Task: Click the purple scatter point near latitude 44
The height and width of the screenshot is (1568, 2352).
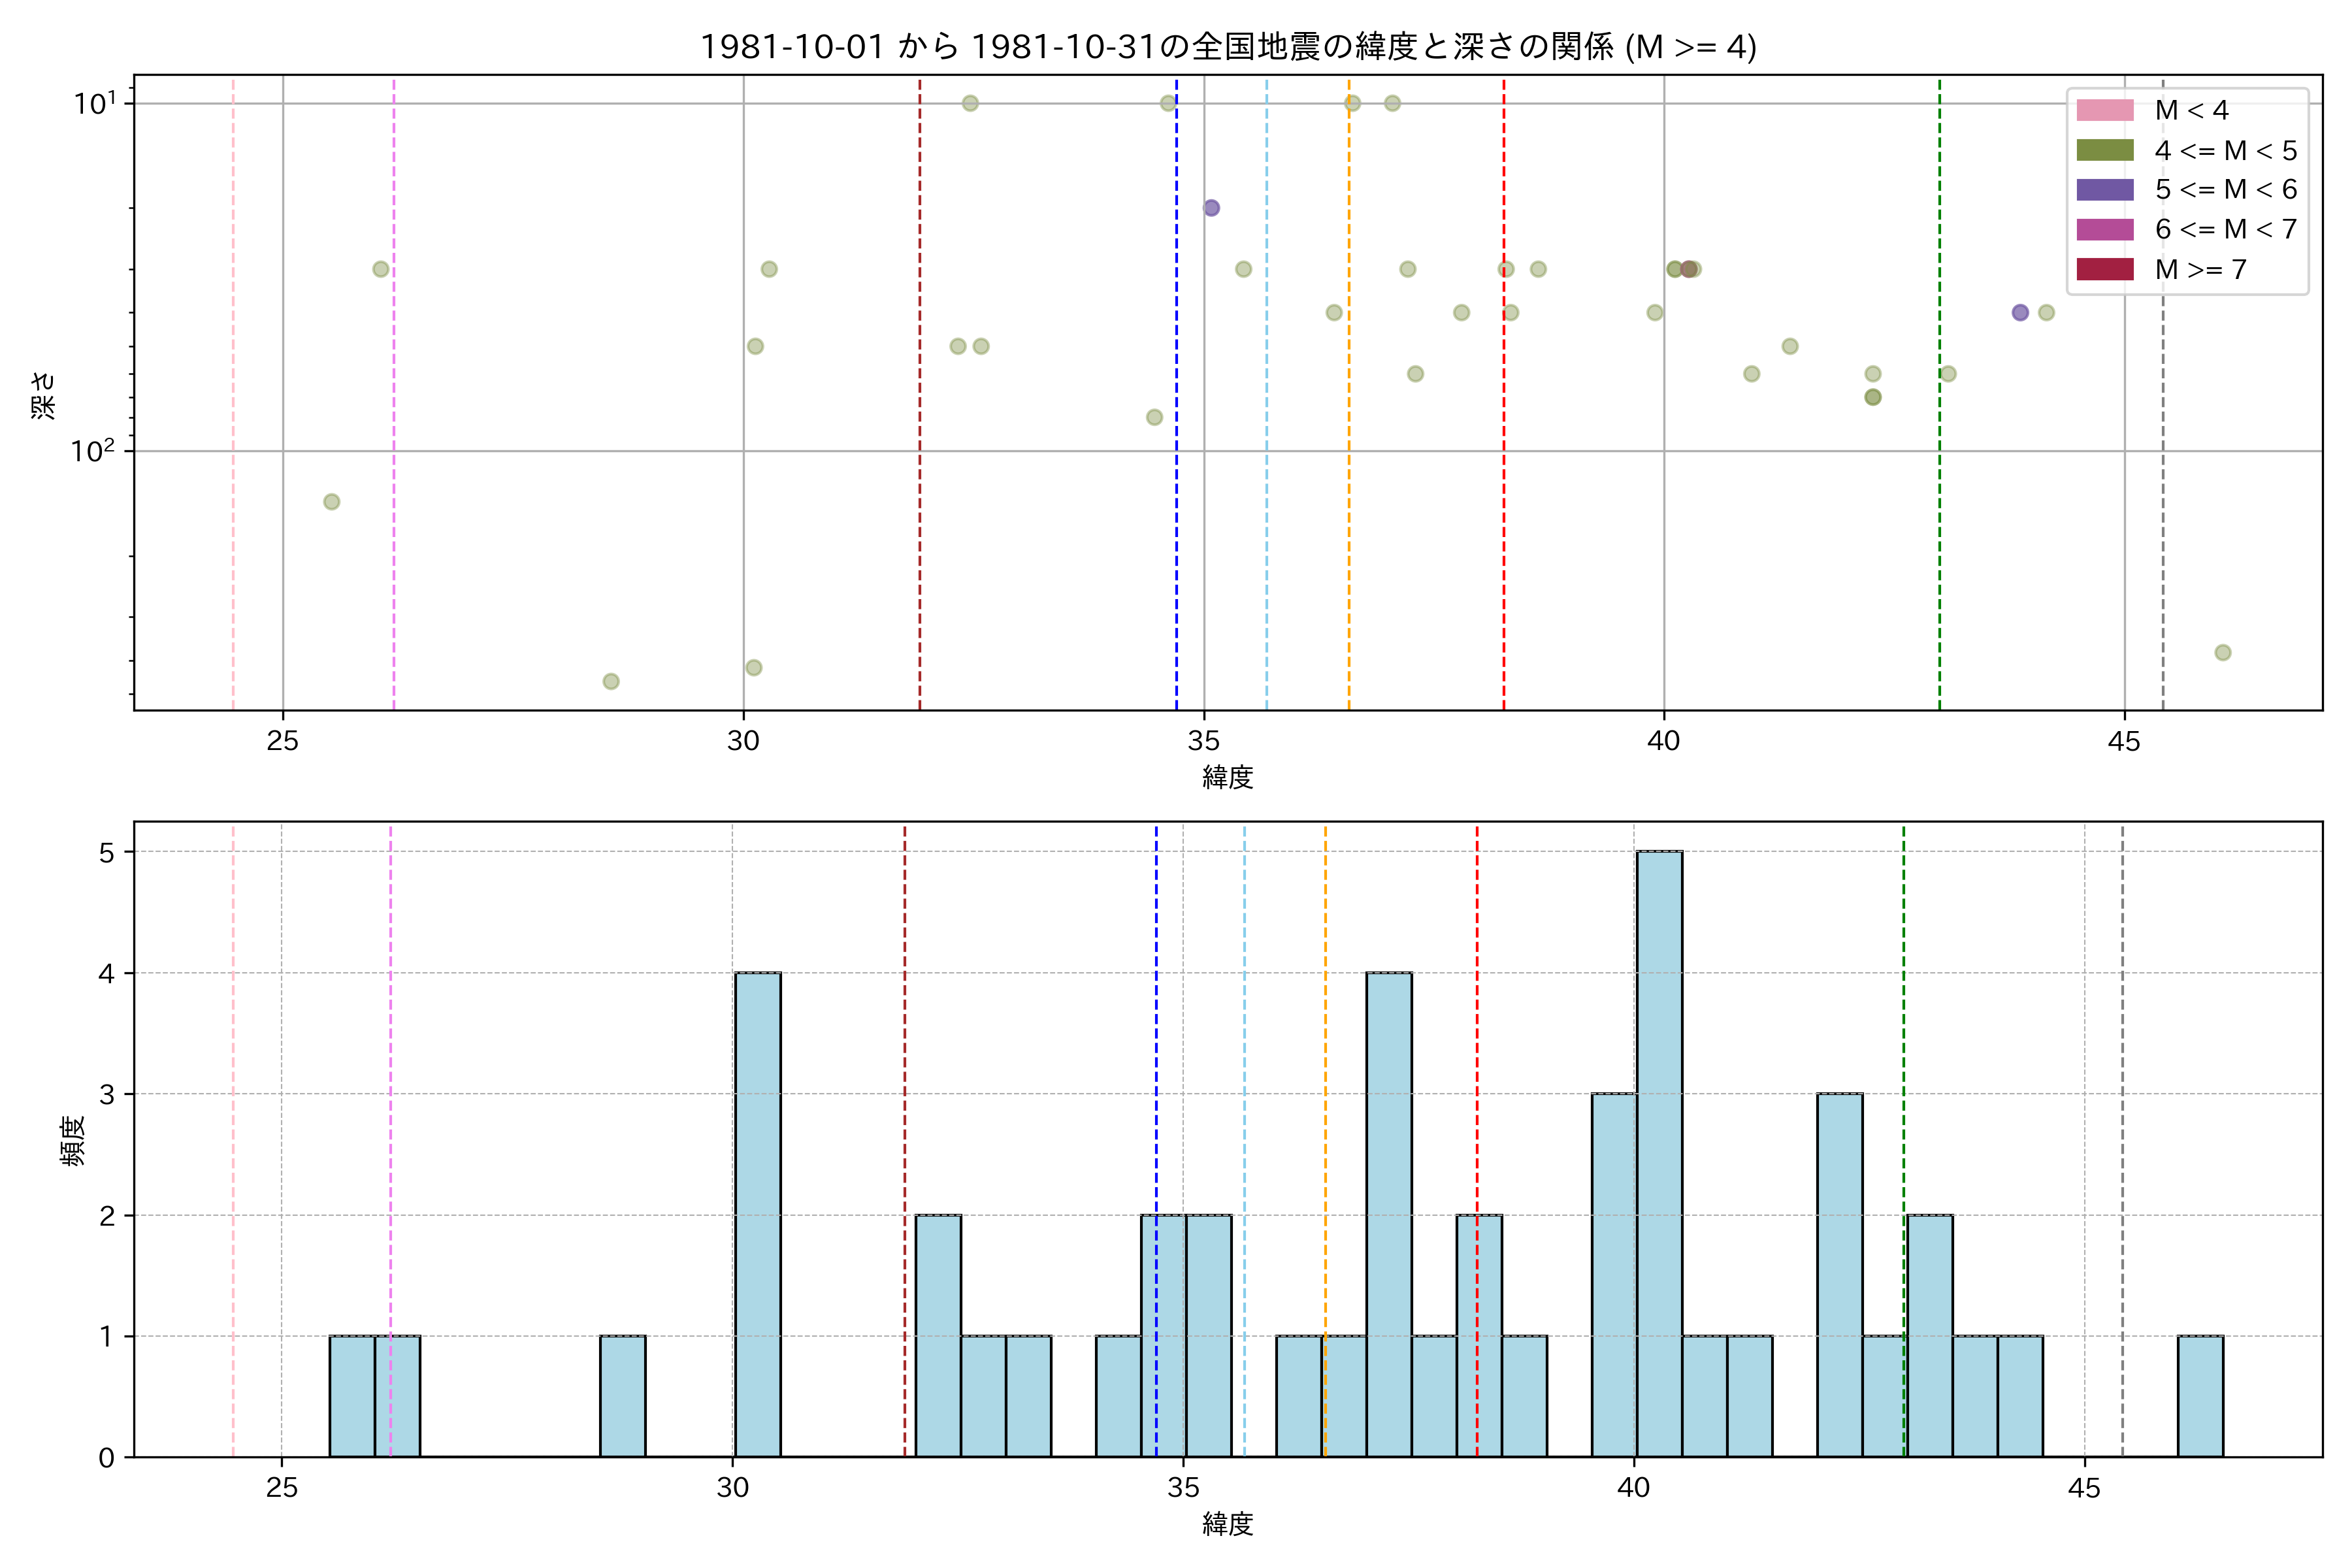Action: click(2020, 313)
